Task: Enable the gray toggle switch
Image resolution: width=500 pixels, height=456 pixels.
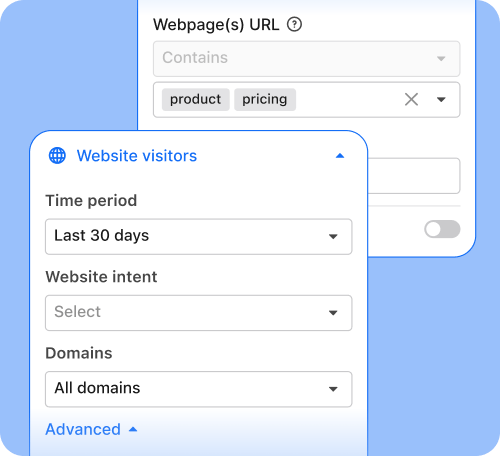Action: [x=442, y=229]
